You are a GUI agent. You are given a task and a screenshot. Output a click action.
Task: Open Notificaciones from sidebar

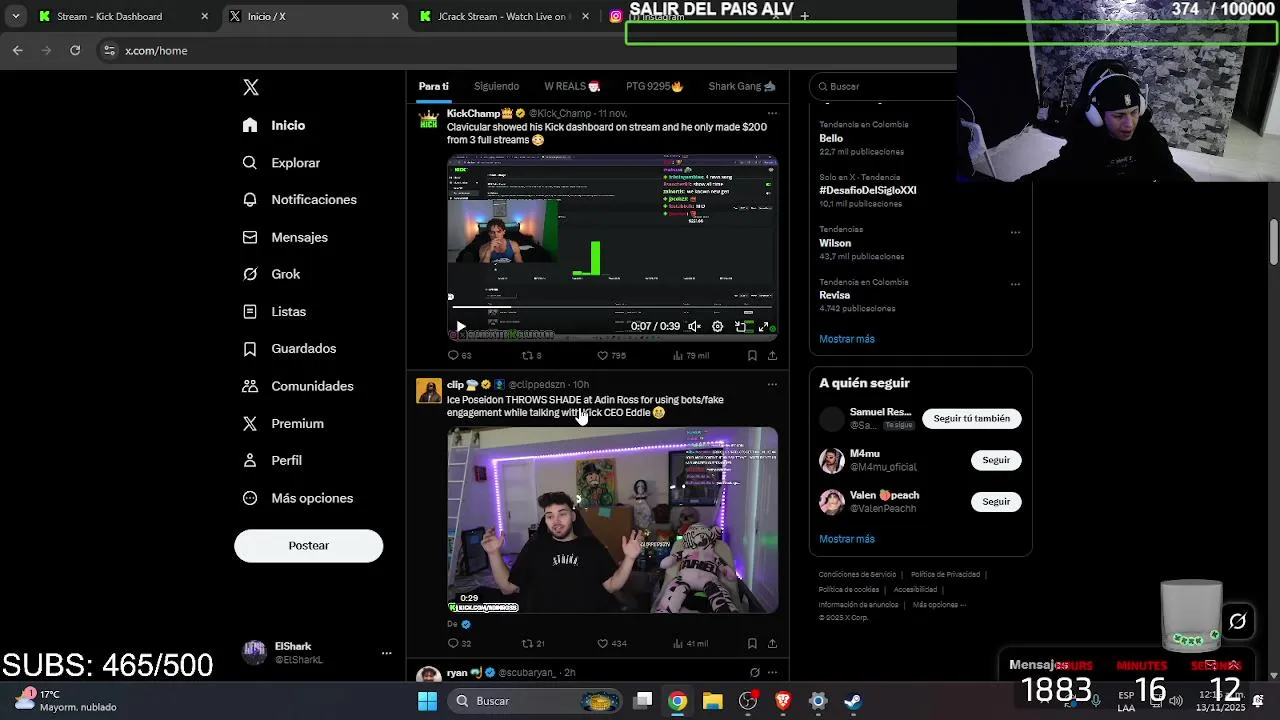point(299,199)
